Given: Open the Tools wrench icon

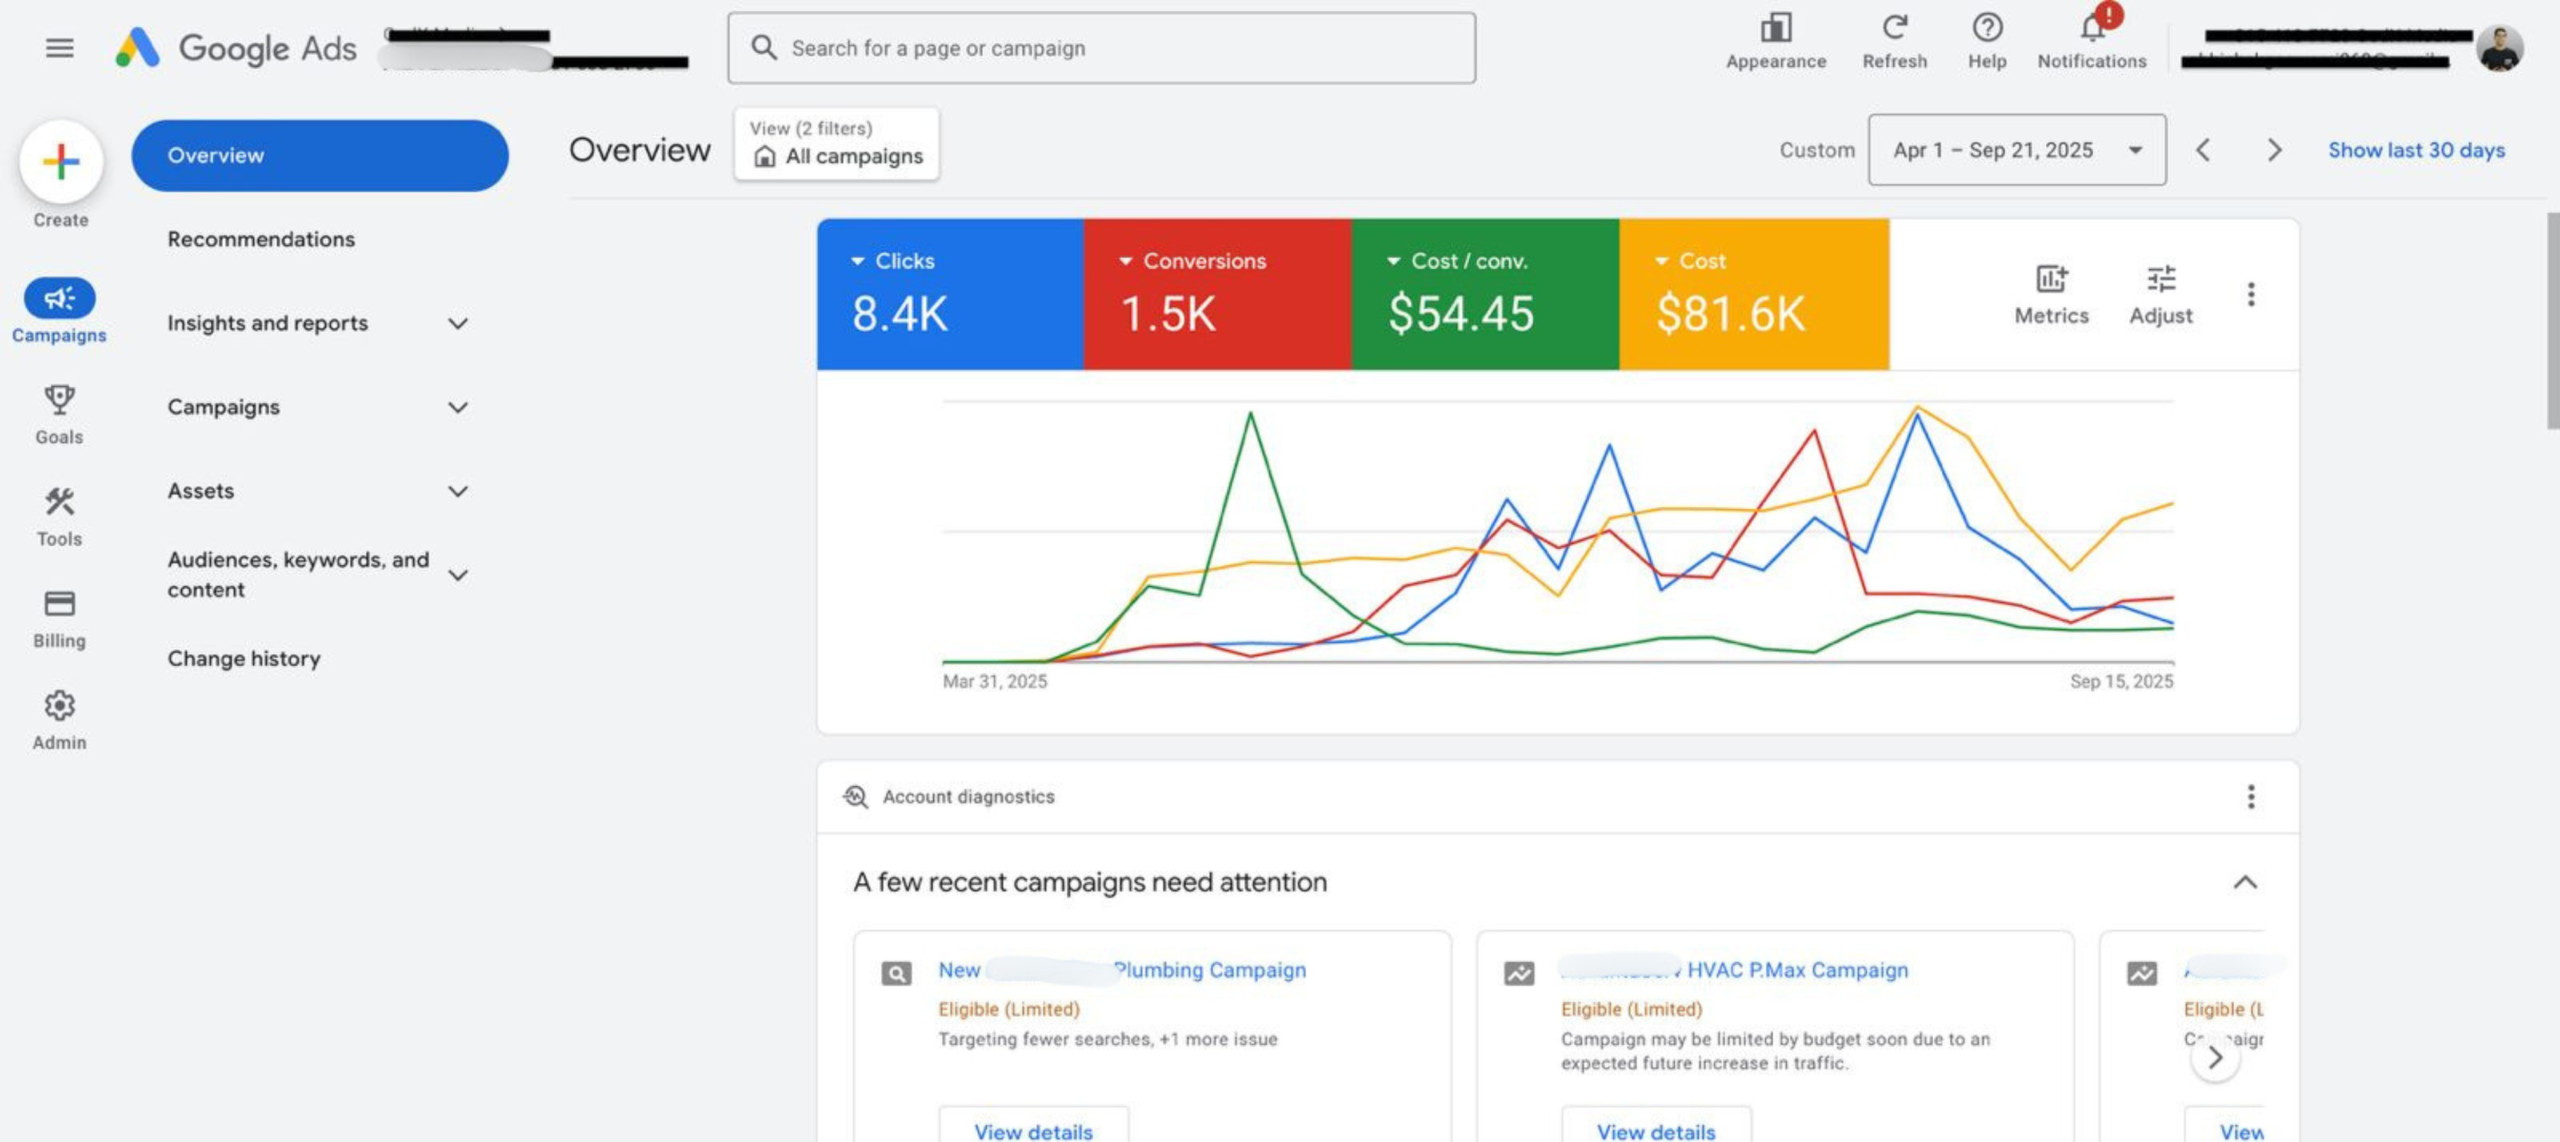Looking at the screenshot, I should 59,502.
